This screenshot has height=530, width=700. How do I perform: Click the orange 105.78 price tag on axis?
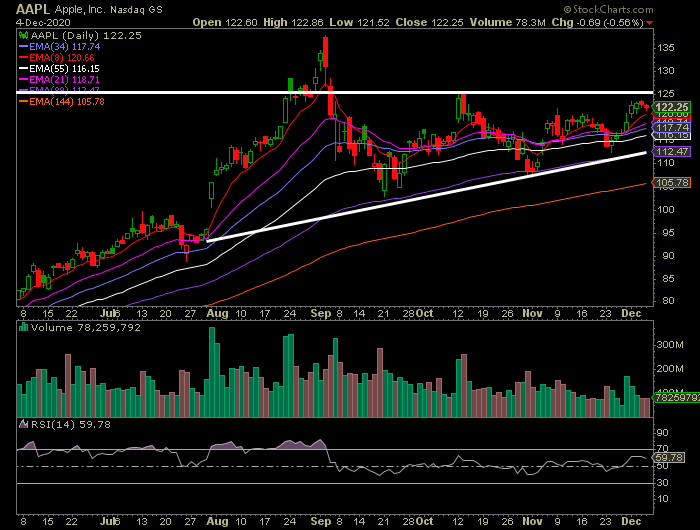point(672,183)
